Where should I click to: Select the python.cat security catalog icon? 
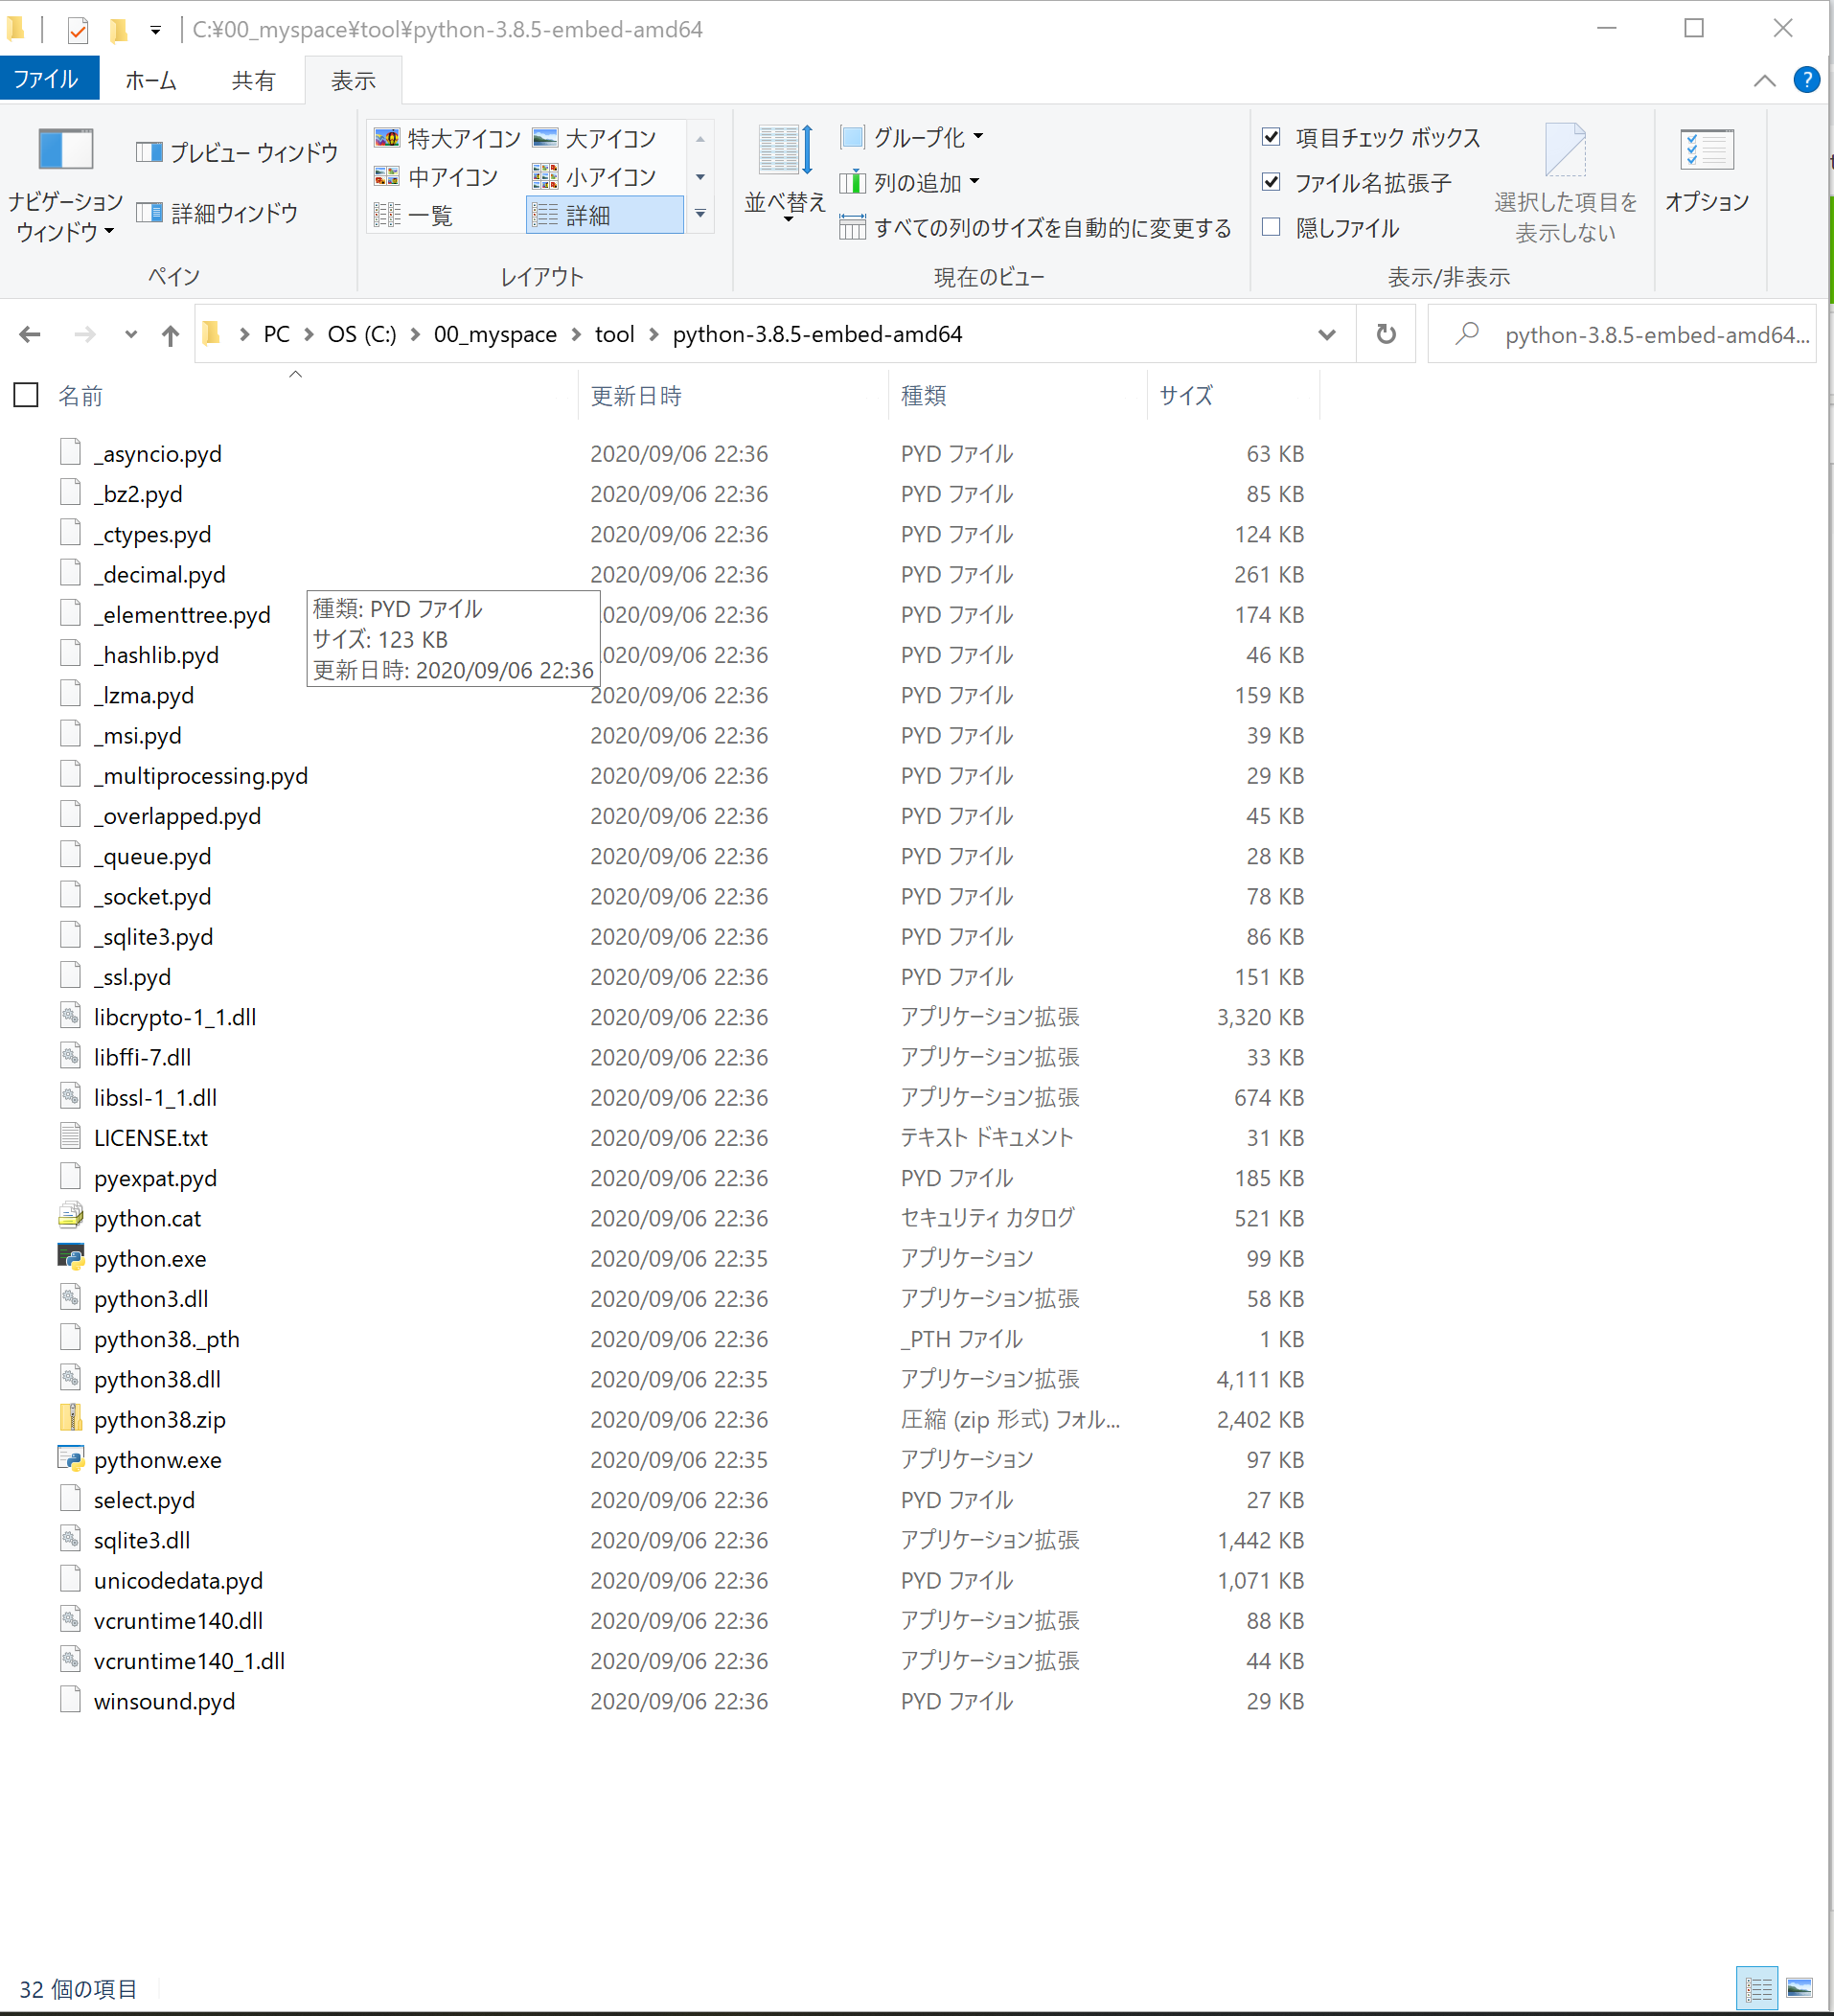click(70, 1217)
